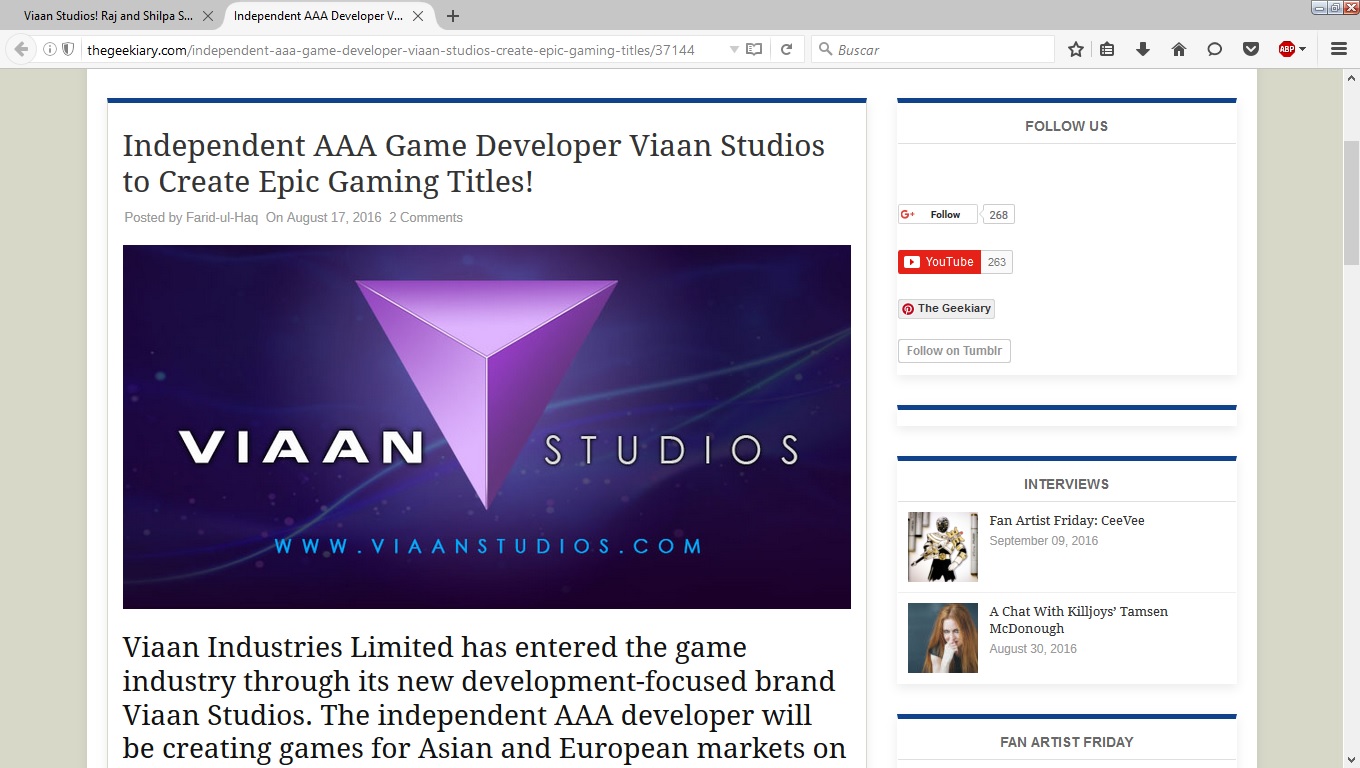This screenshot has height=768, width=1360.
Task: Click the Pocket save icon
Action: (1251, 49)
